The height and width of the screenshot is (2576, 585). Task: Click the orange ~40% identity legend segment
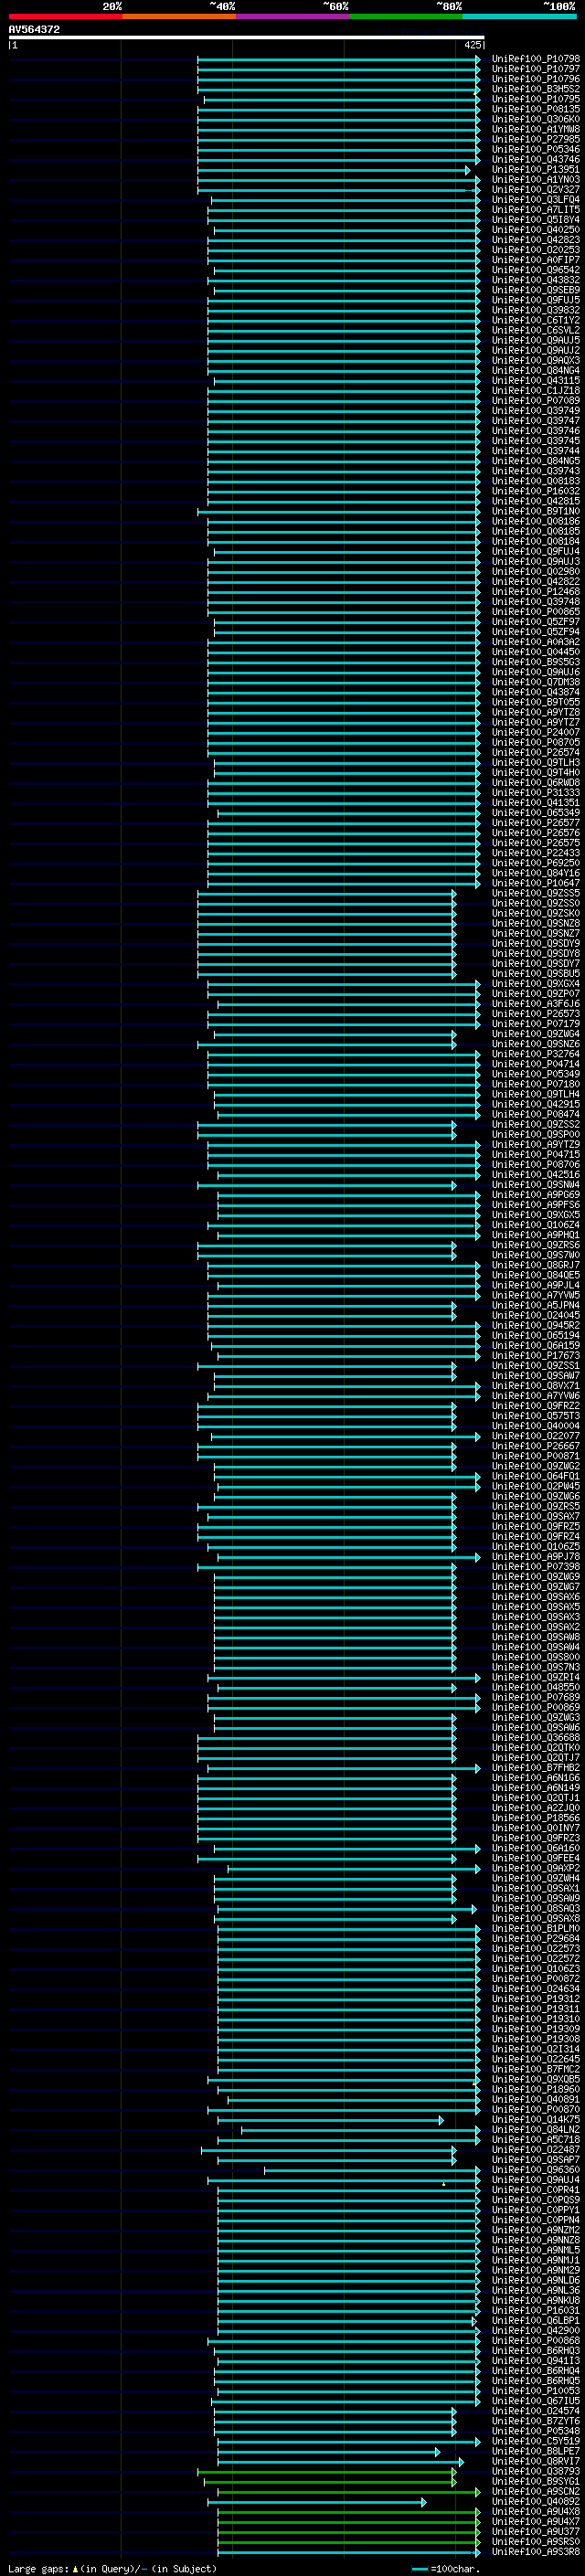[x=178, y=16]
